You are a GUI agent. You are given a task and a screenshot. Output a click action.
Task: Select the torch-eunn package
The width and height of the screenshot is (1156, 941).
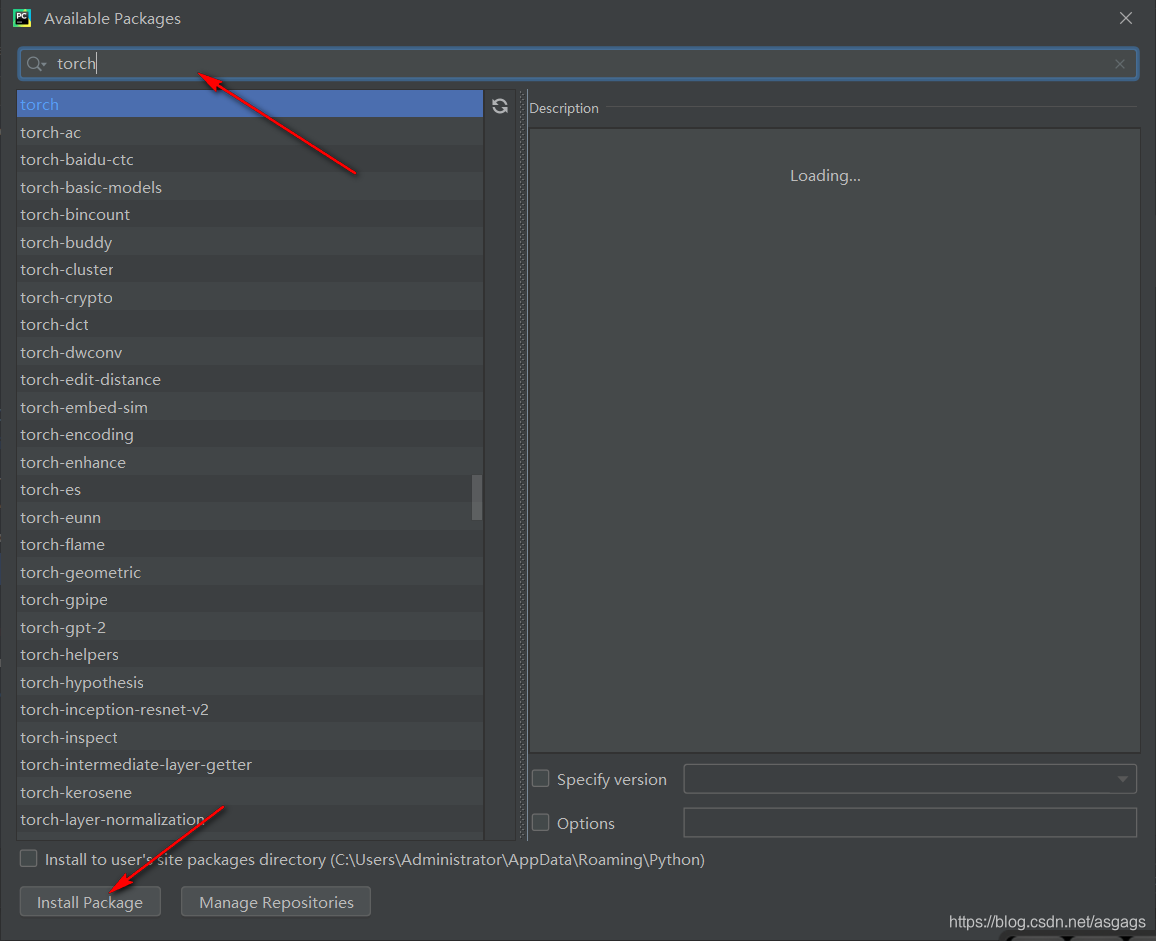point(250,517)
